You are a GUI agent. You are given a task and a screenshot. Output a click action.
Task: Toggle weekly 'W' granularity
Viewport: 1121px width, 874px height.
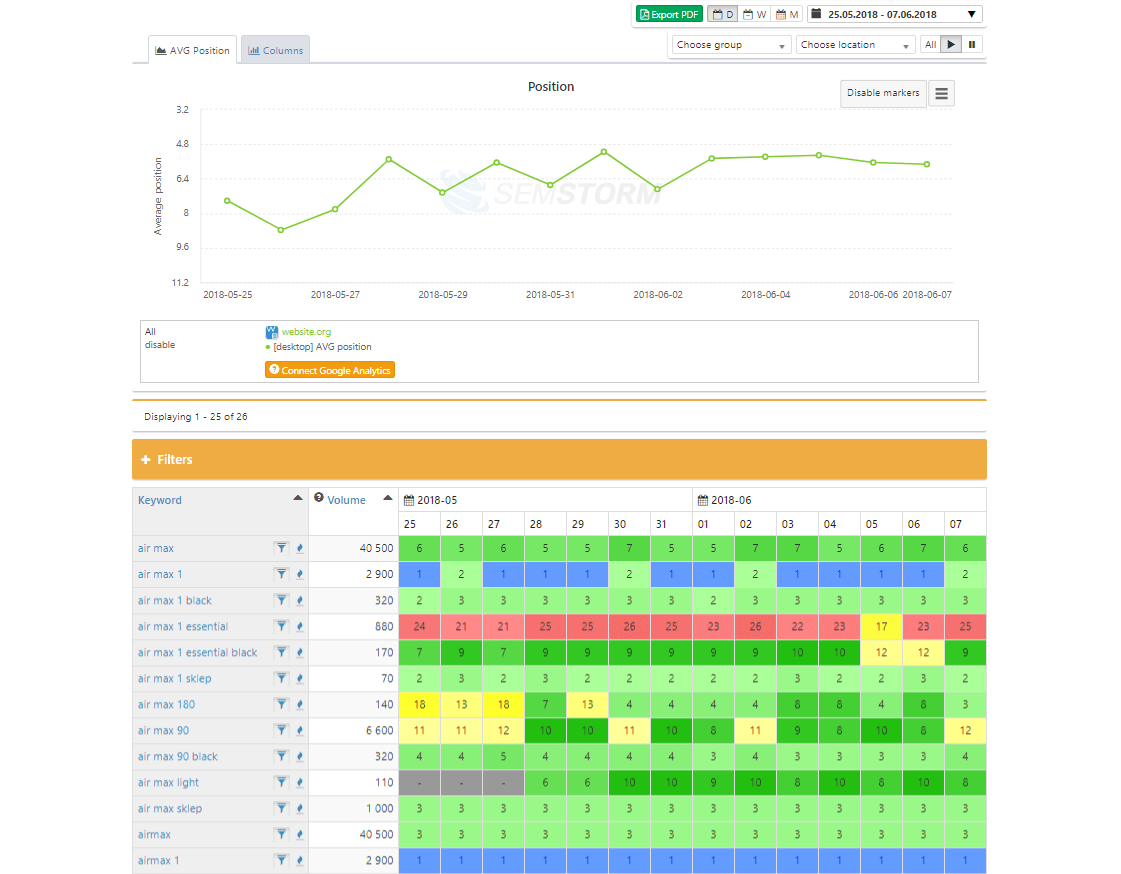coord(754,15)
